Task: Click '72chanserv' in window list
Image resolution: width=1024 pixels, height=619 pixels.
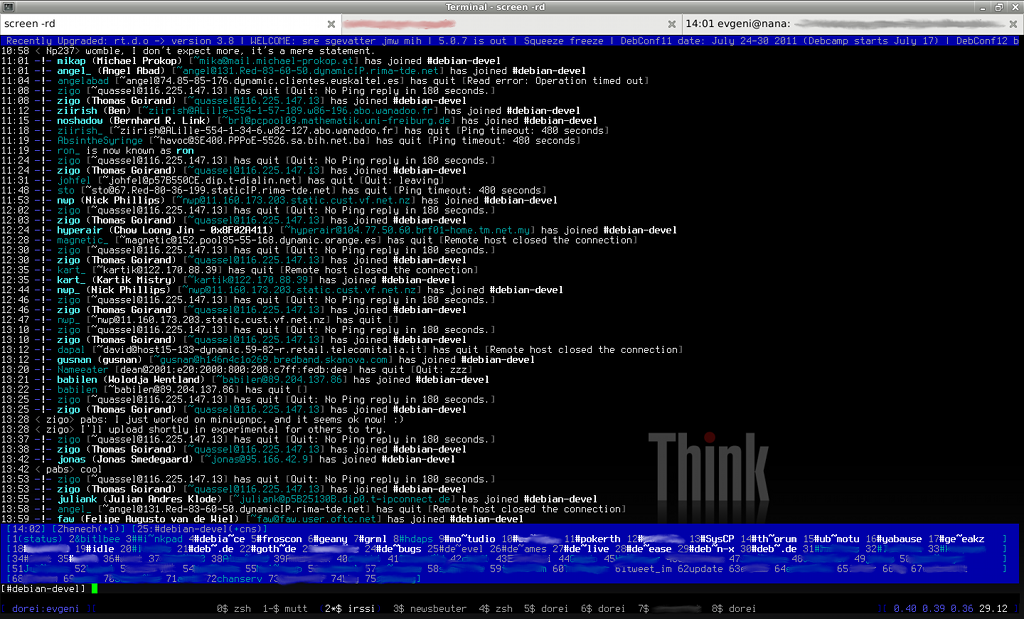Action: point(234,579)
